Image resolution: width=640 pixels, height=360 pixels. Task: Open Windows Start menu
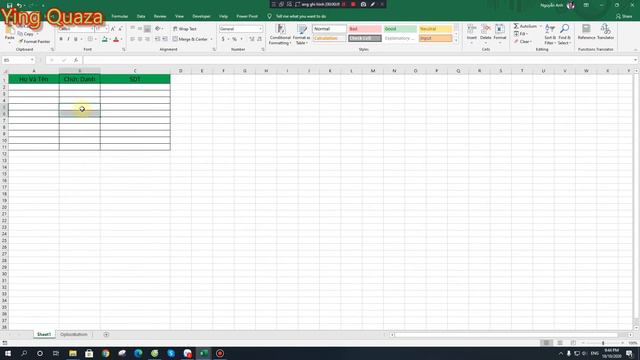click(x=8, y=353)
